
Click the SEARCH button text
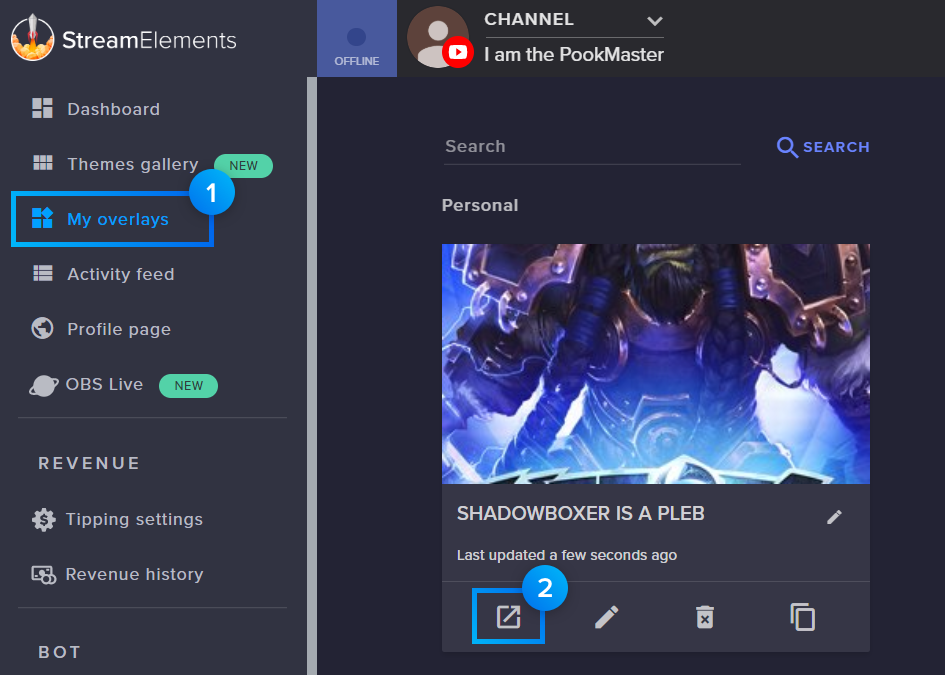click(x=836, y=147)
